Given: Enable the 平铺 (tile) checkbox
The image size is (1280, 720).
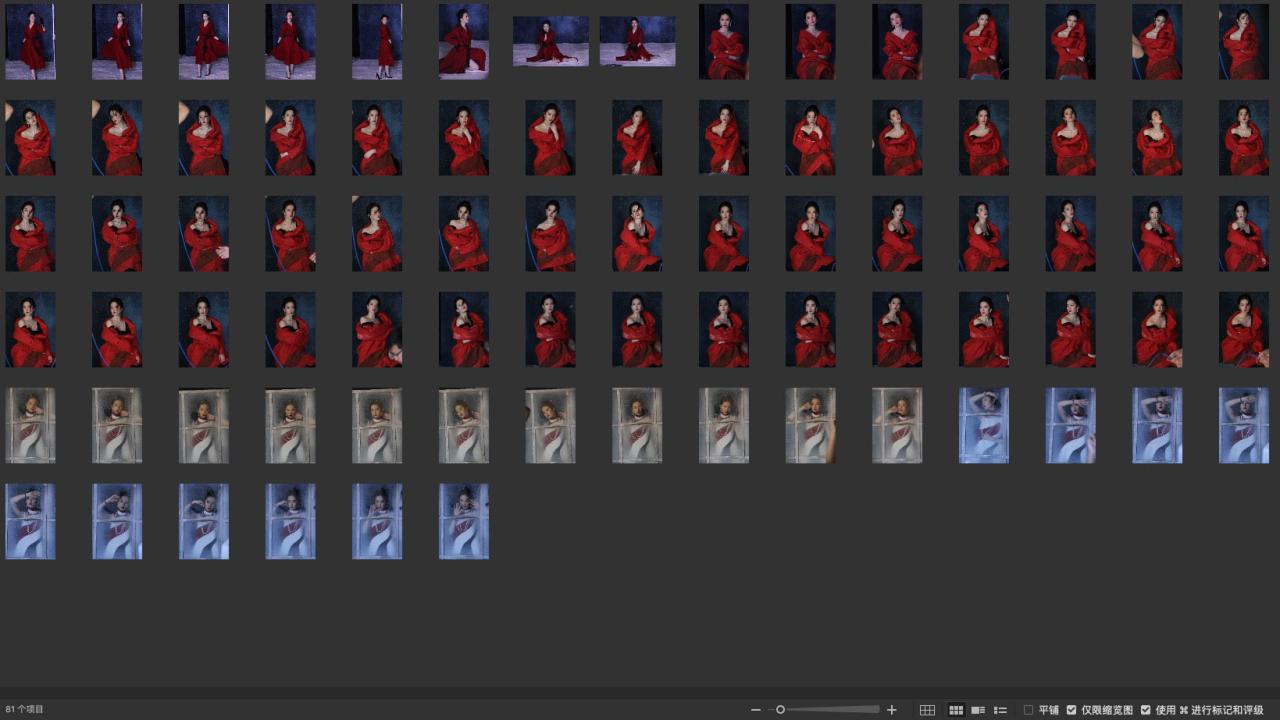Looking at the screenshot, I should click(x=1028, y=710).
